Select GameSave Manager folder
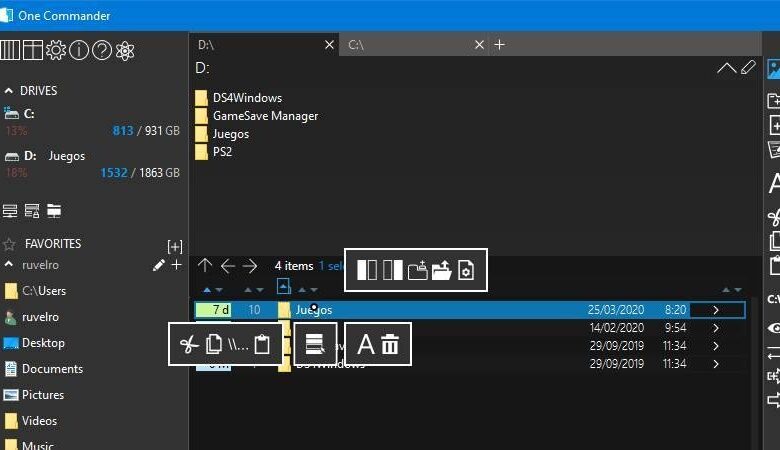 coord(257,116)
